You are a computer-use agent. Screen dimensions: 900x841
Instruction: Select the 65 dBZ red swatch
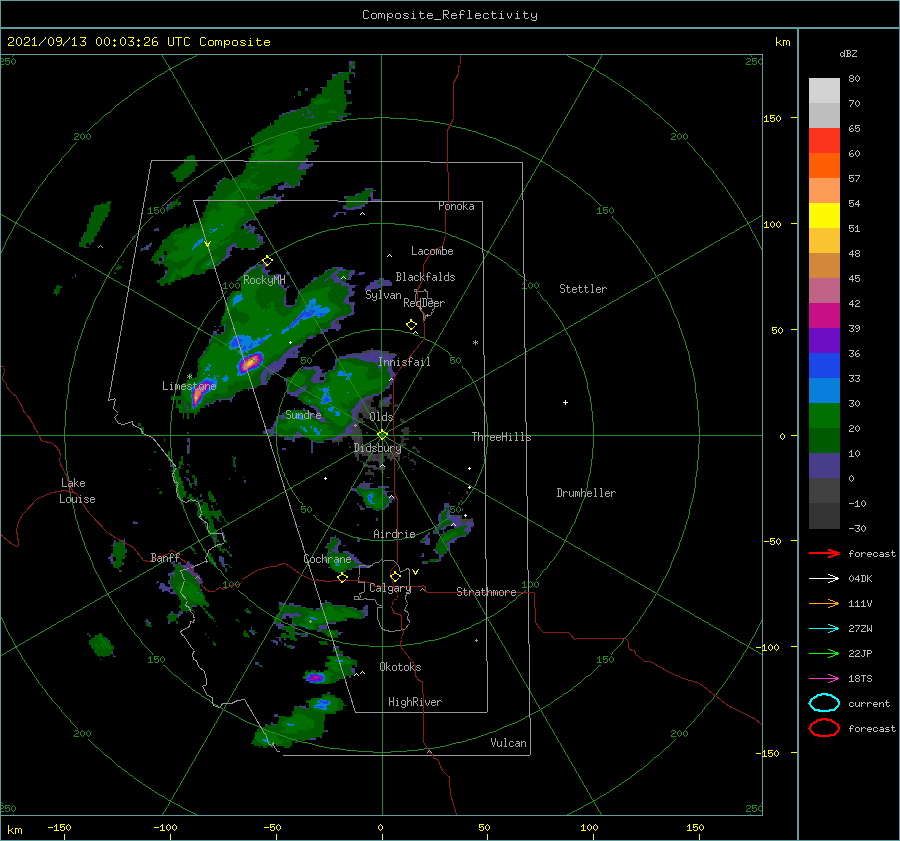pos(824,140)
